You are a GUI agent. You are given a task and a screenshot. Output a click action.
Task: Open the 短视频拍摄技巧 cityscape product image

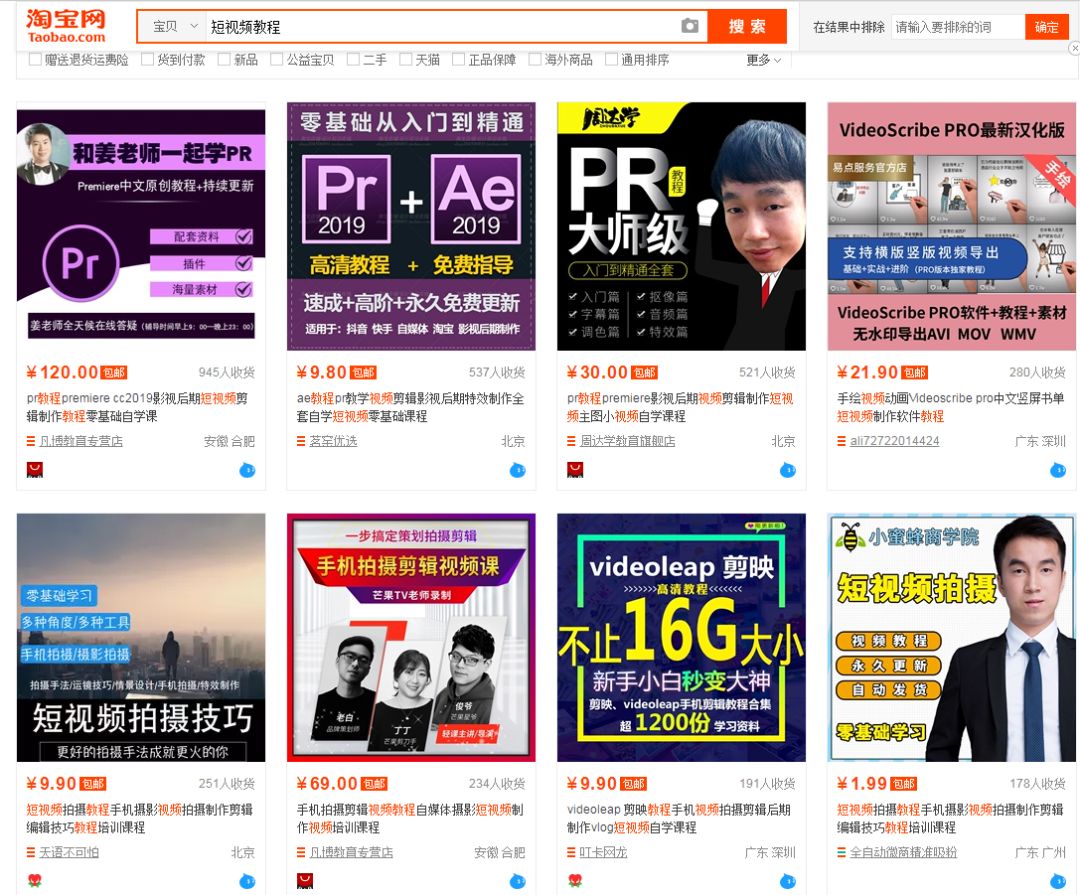[141, 637]
